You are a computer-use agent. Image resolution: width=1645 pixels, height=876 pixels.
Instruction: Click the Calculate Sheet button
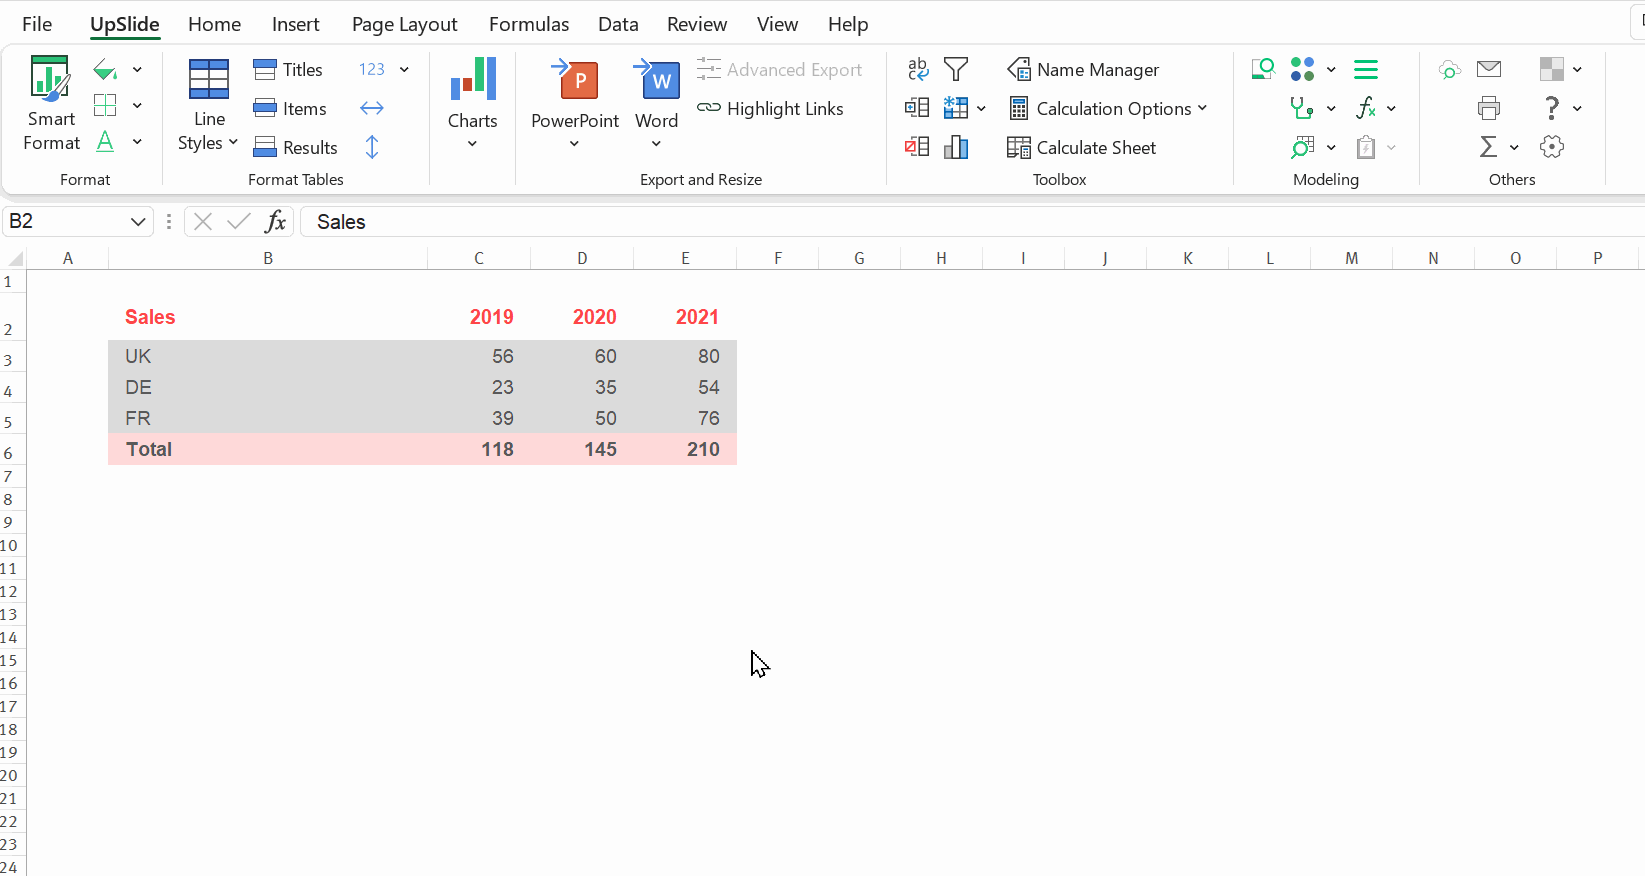1081,147
